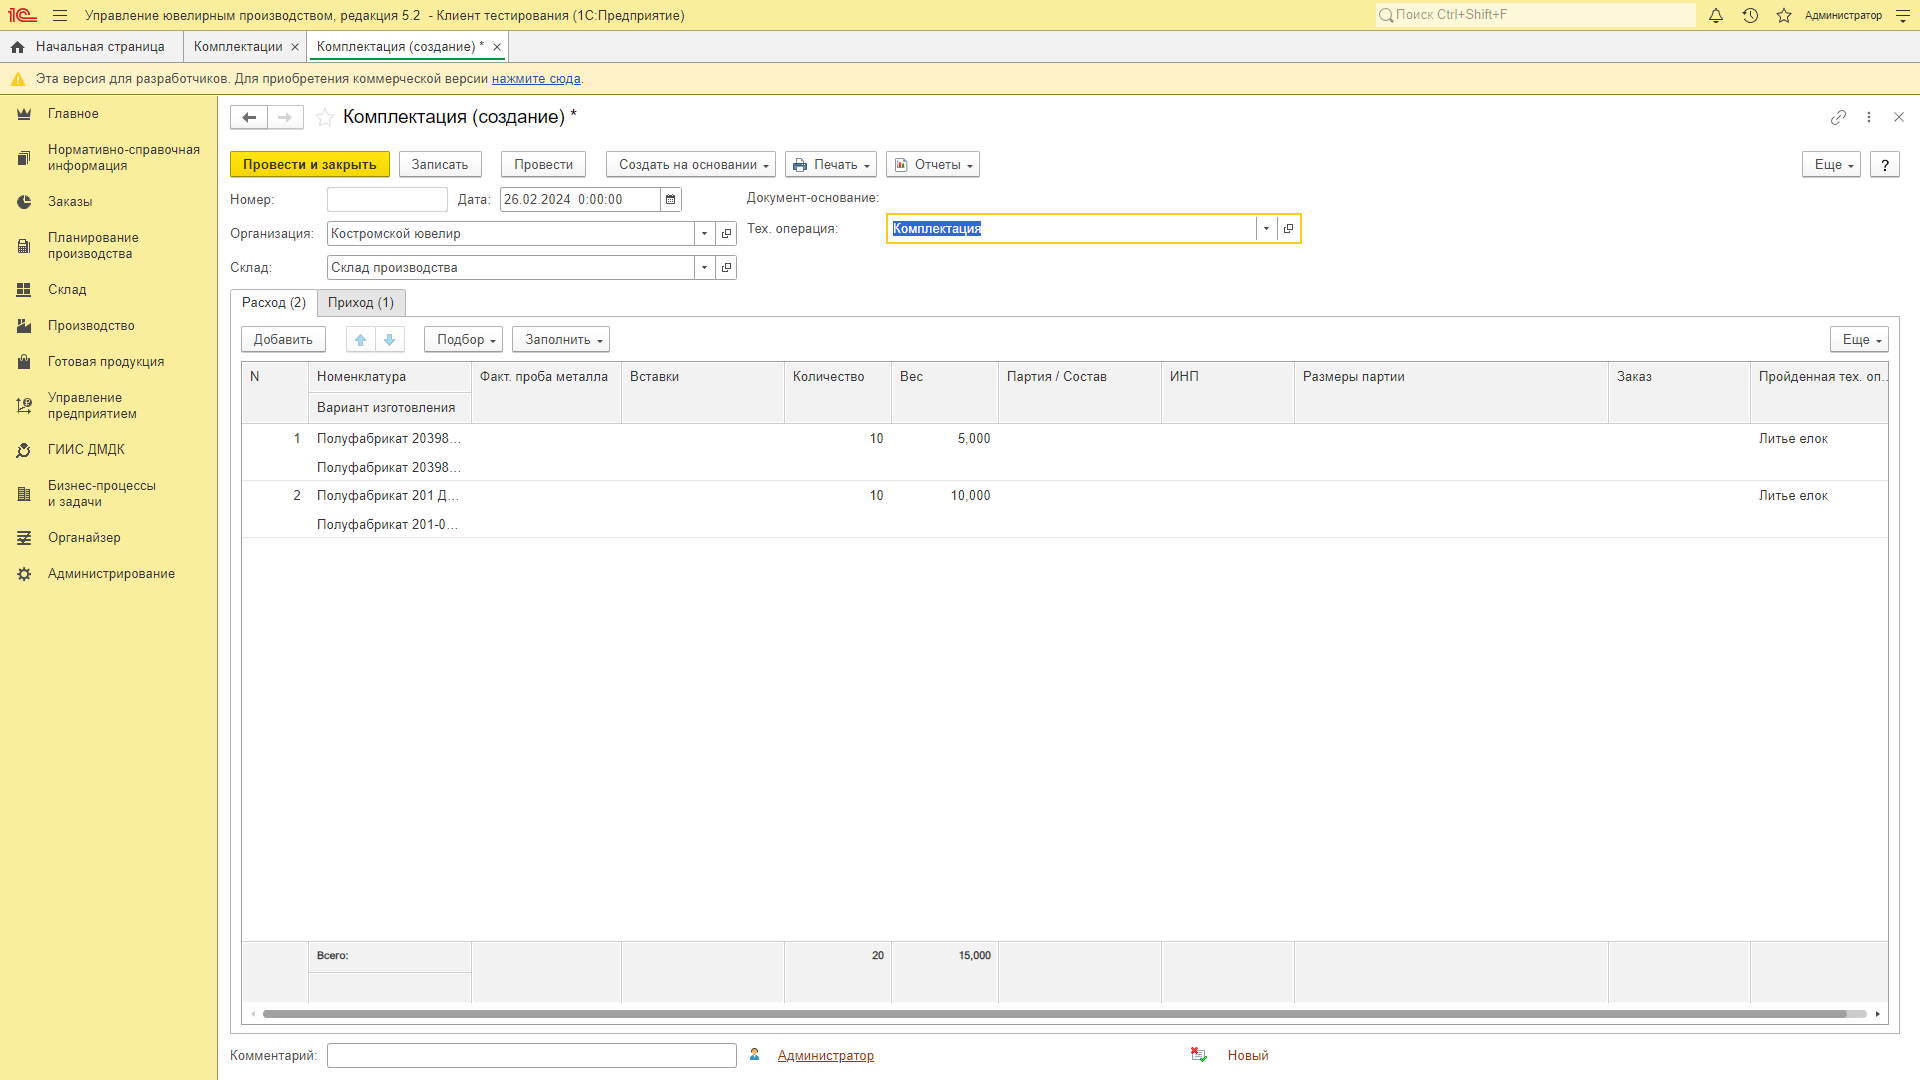Navigate back with the left arrow button
This screenshot has height=1080, width=1920.
tap(249, 117)
